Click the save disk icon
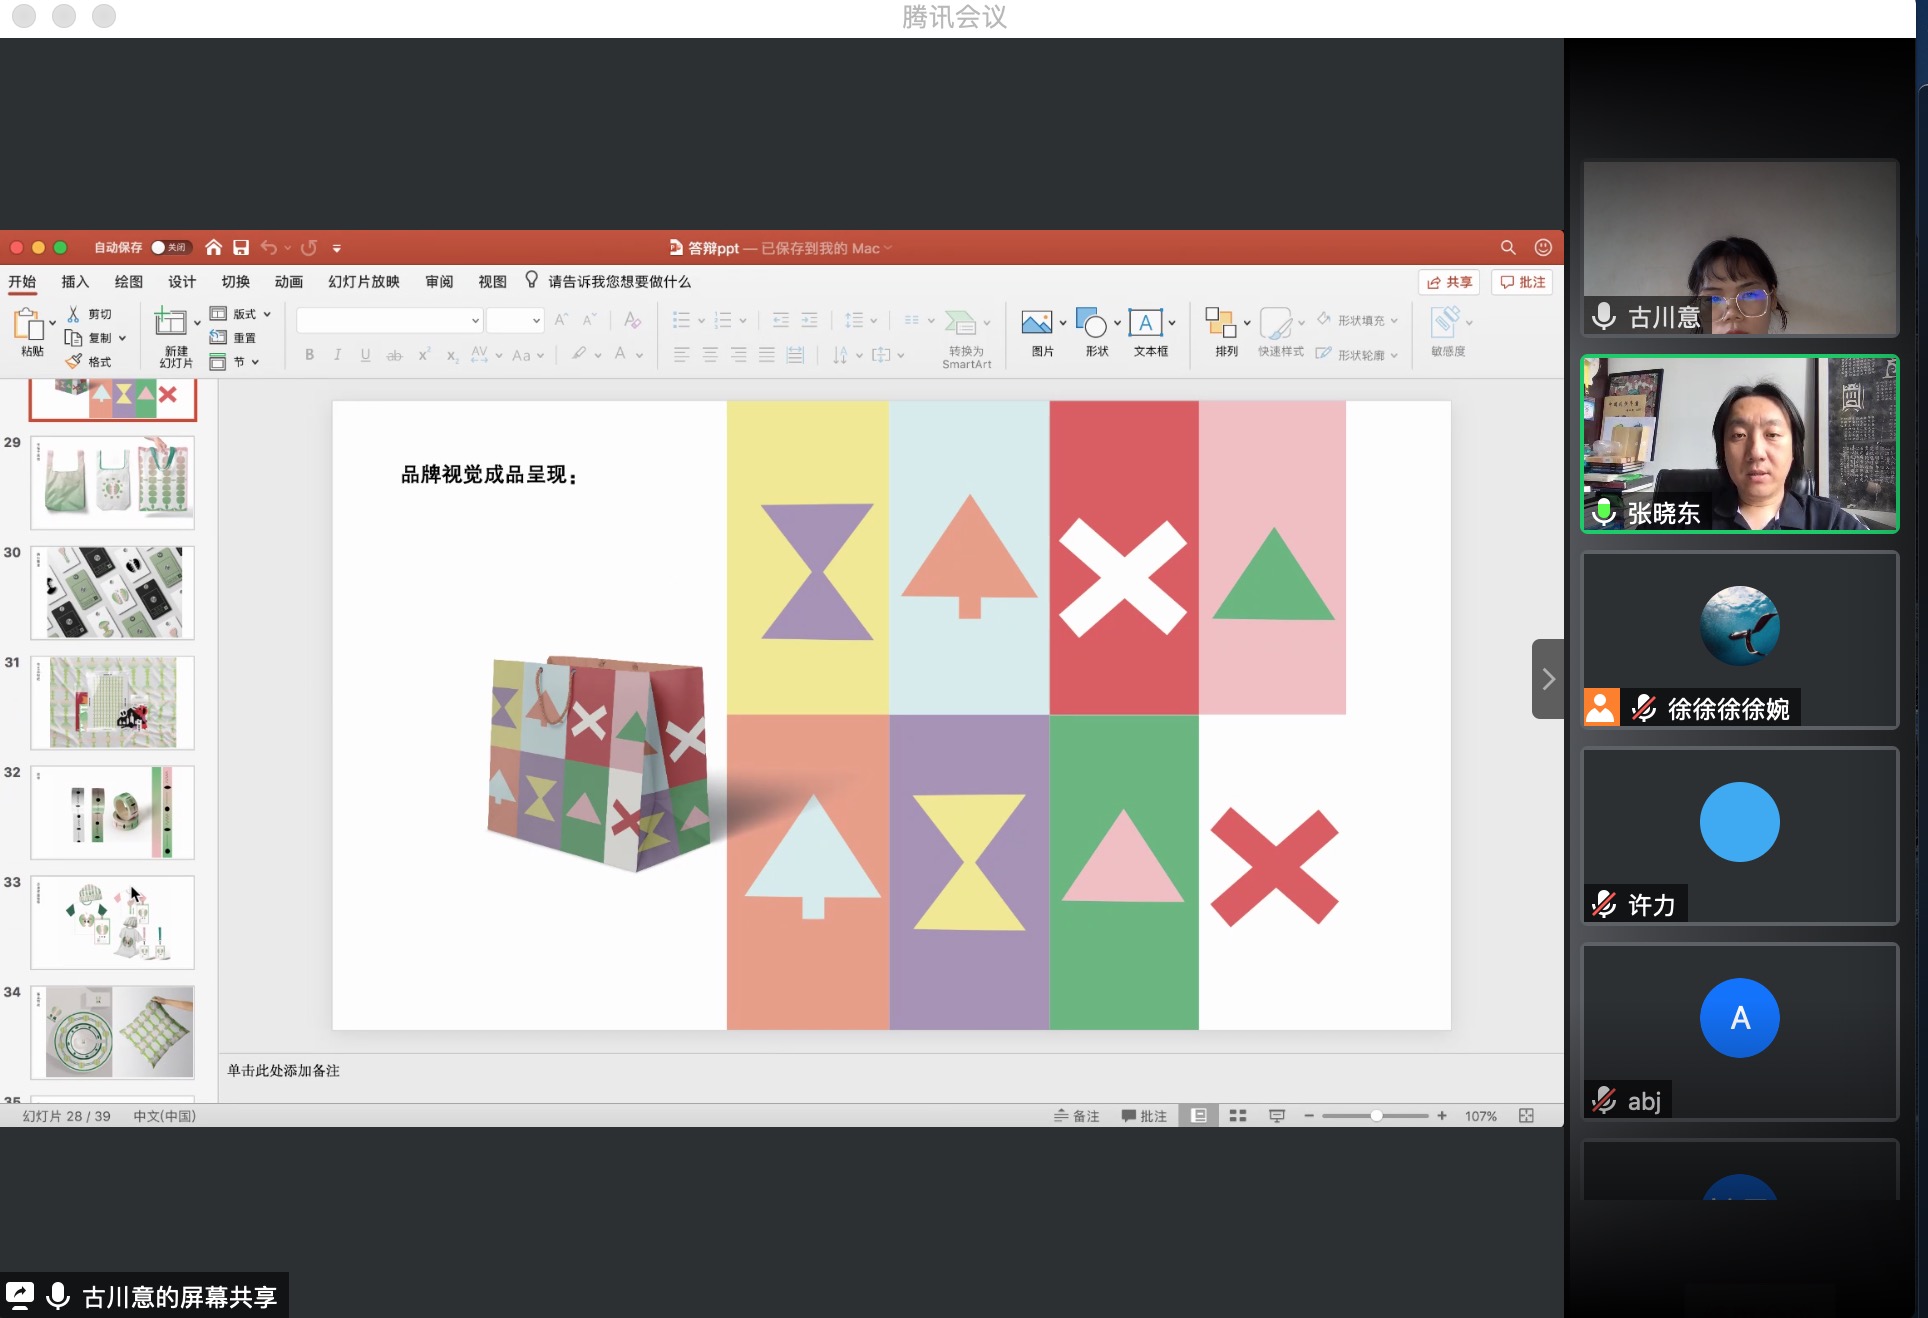This screenshot has width=1928, height=1318. [241, 248]
